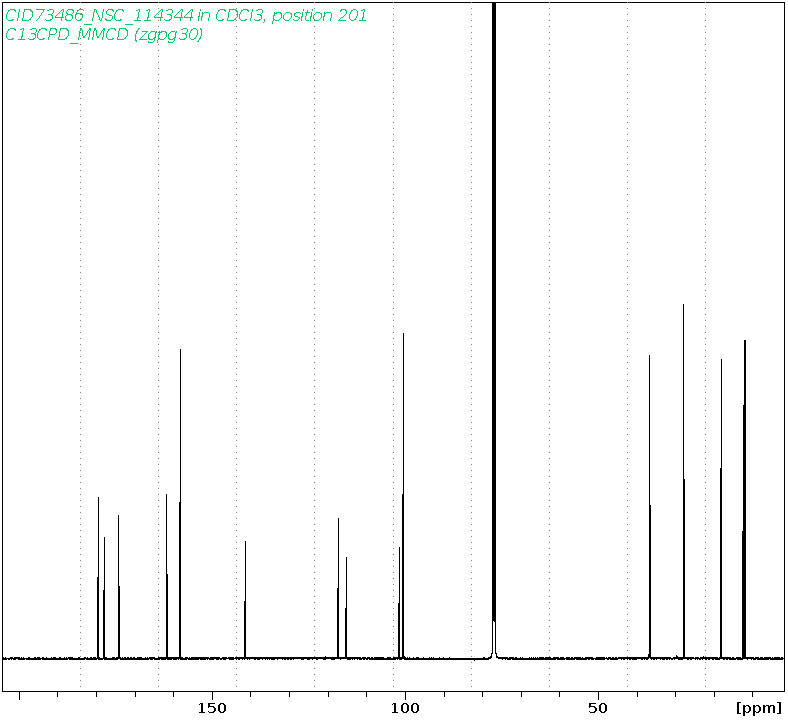Click the 150 ppm axis label
This screenshot has width=788, height=720.
click(212, 708)
